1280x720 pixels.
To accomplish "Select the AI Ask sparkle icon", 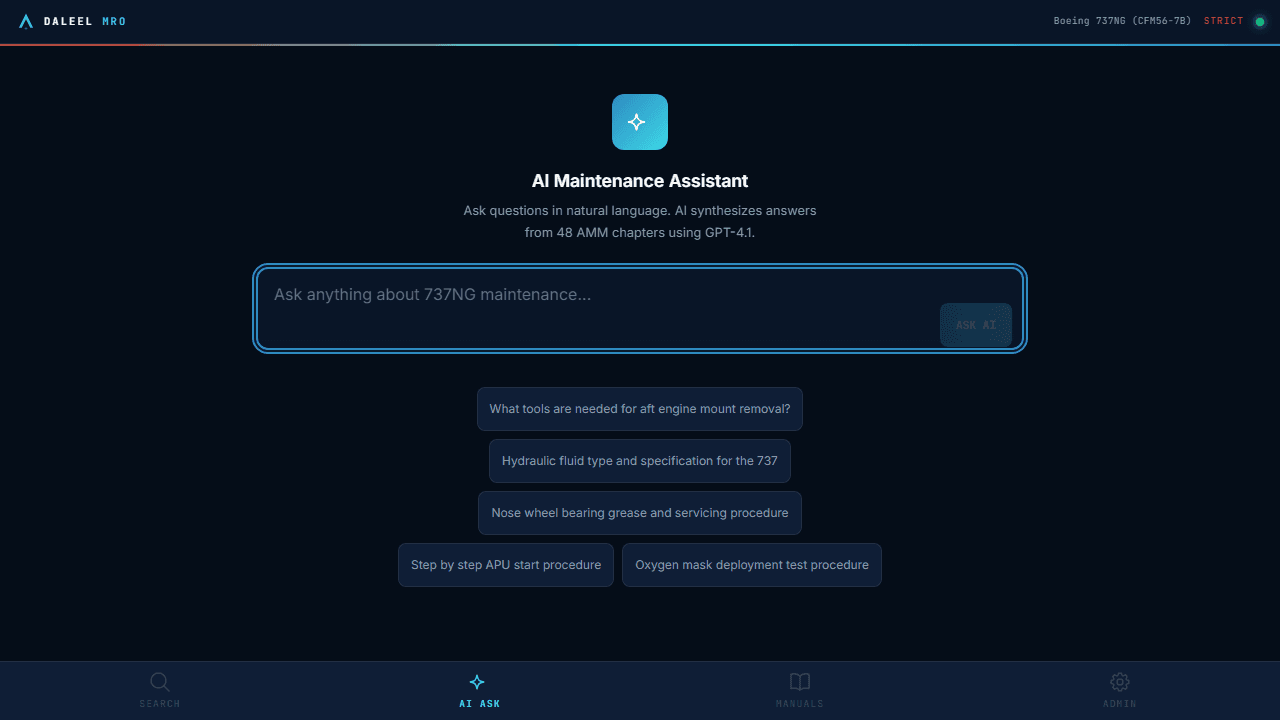I will pos(477,682).
